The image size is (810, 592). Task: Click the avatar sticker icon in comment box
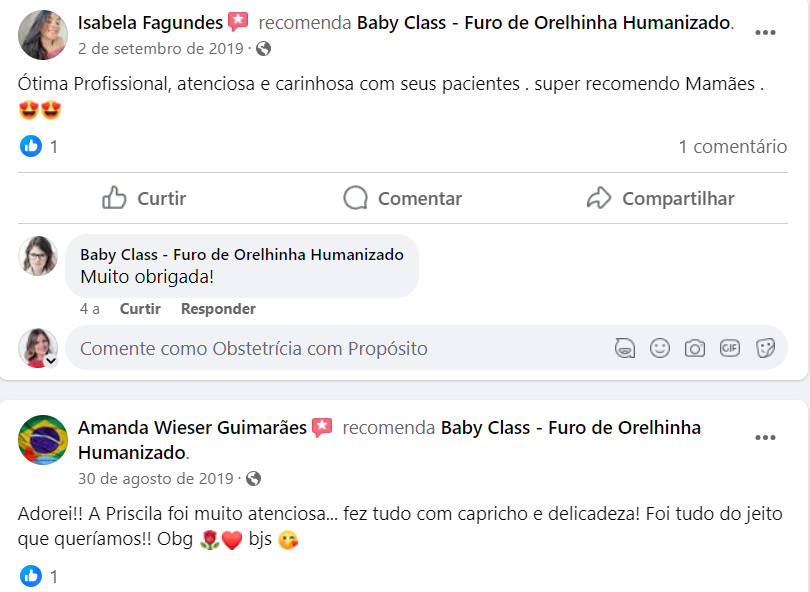point(625,348)
